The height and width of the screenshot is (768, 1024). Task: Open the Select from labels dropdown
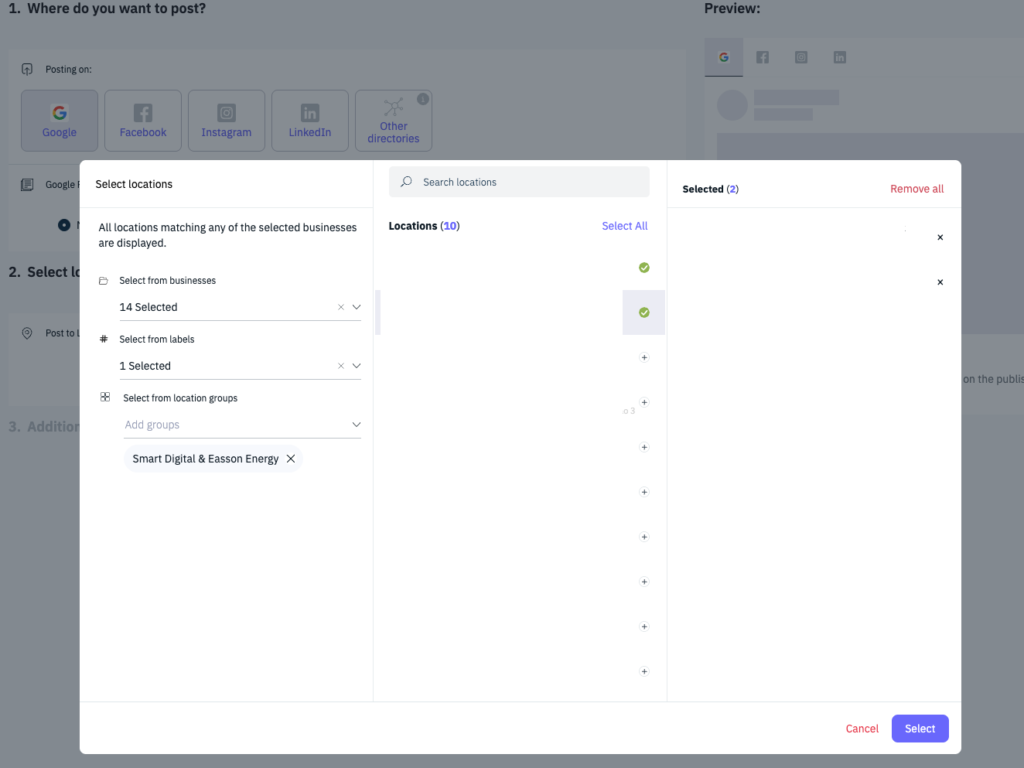tap(356, 366)
